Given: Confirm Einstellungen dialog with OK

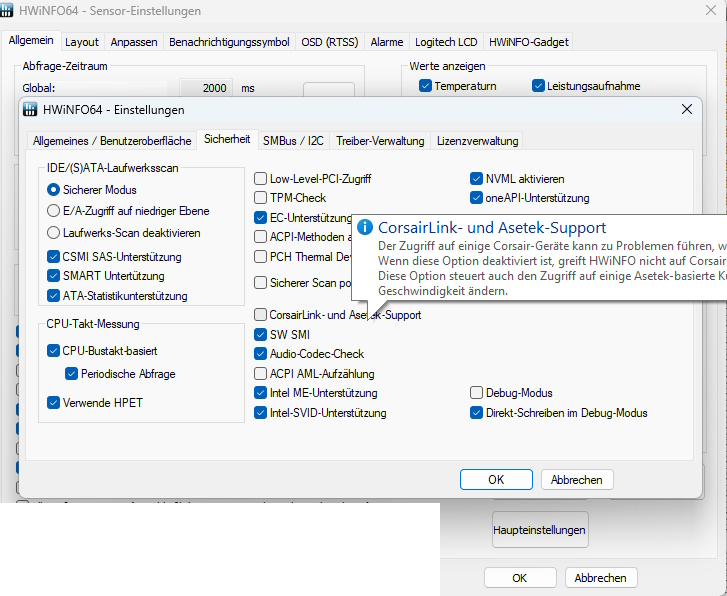Looking at the screenshot, I should click(x=496, y=480).
